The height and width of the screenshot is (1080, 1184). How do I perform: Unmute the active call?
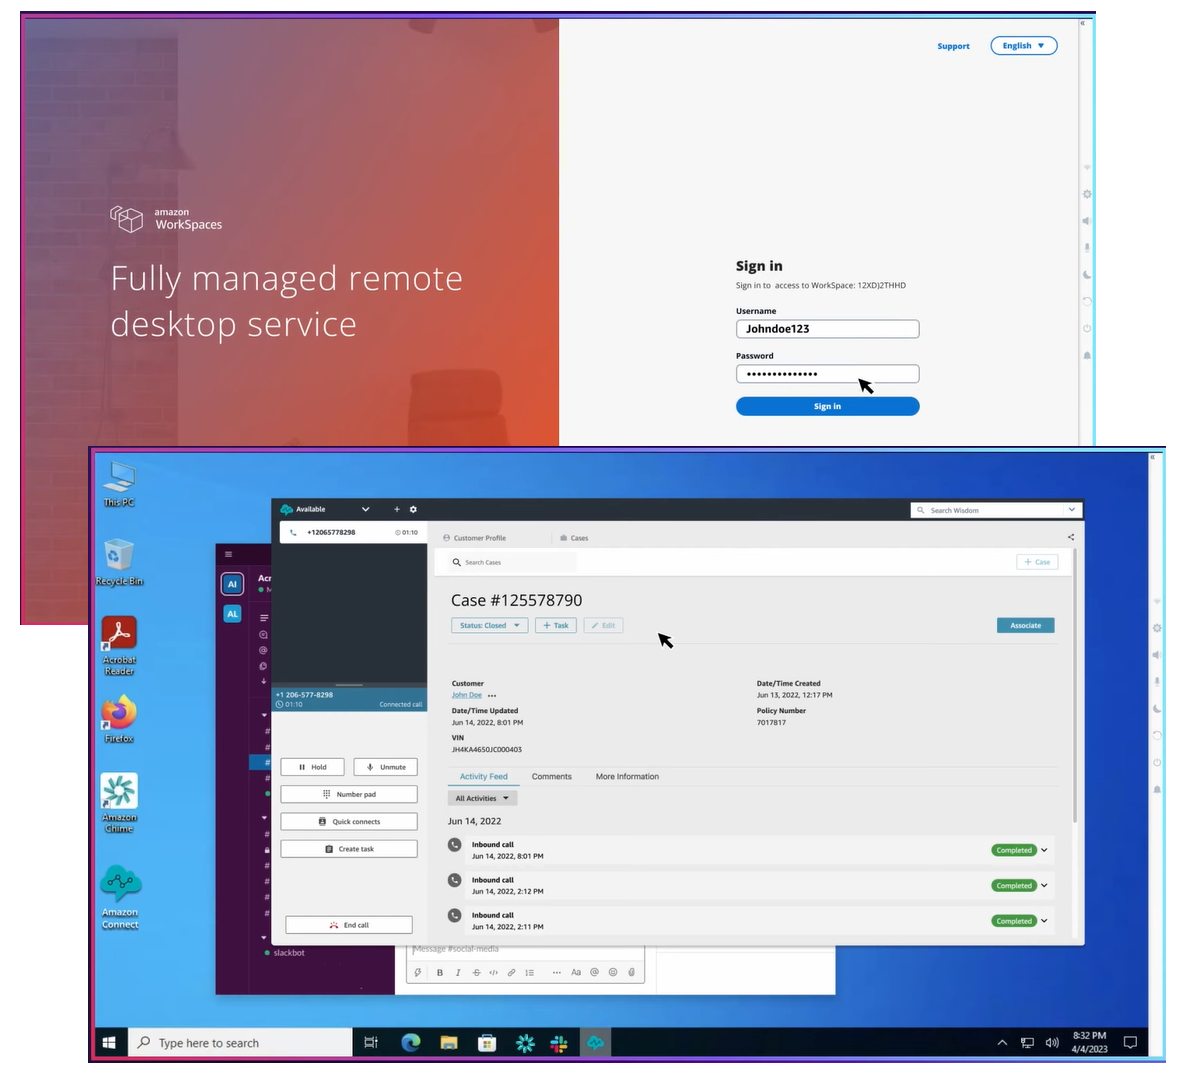[385, 766]
